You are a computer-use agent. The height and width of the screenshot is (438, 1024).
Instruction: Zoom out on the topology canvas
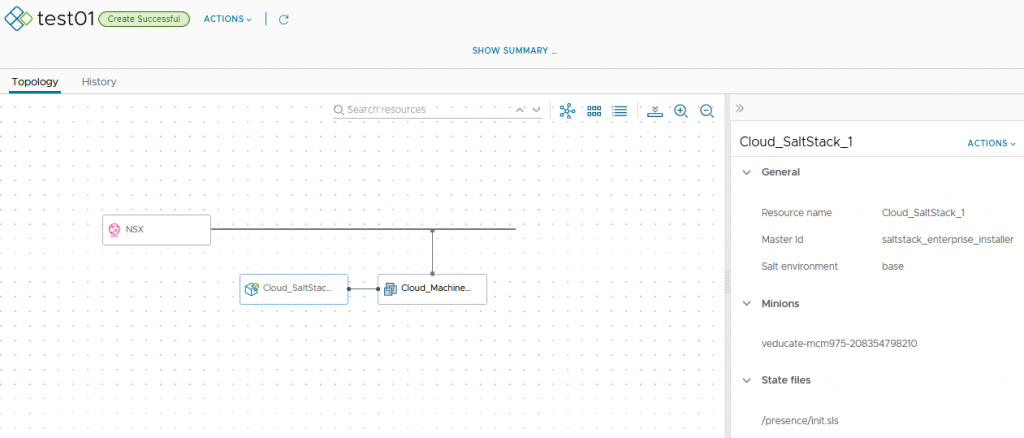tap(707, 111)
